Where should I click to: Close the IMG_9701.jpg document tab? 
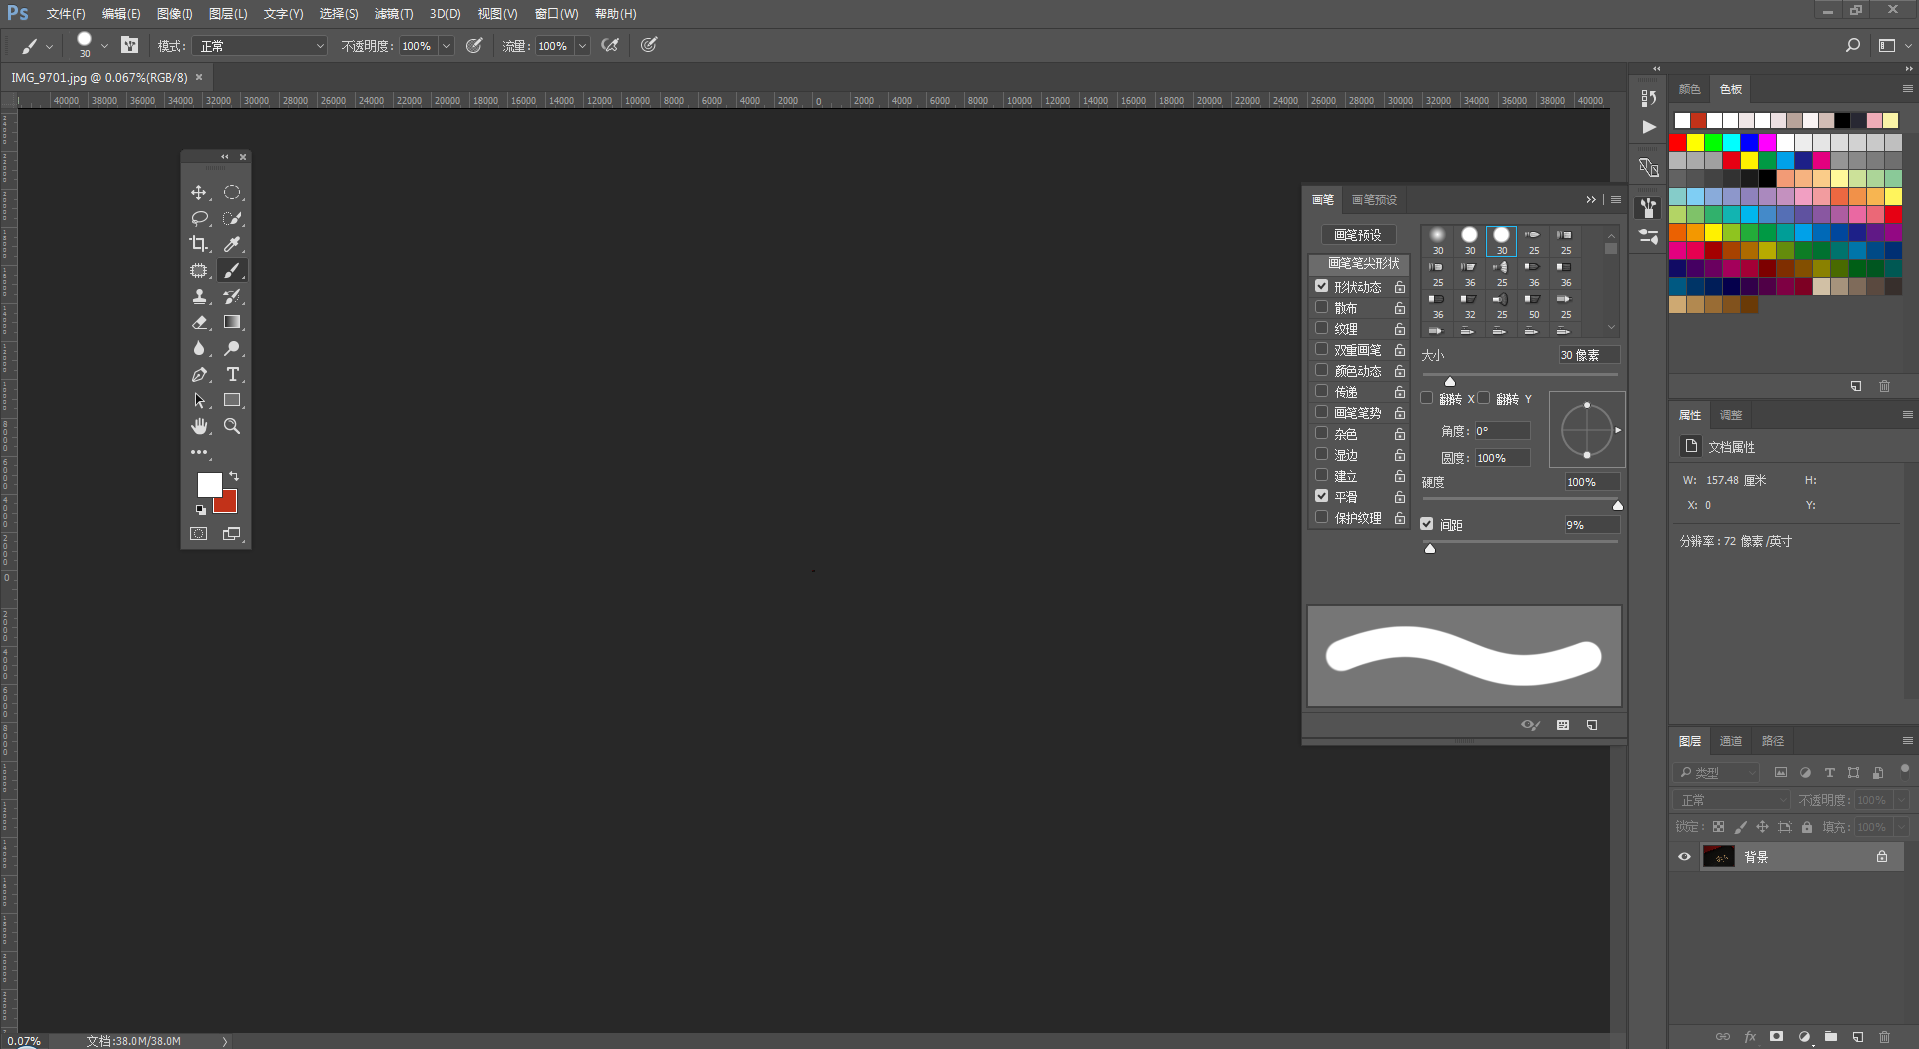[199, 77]
